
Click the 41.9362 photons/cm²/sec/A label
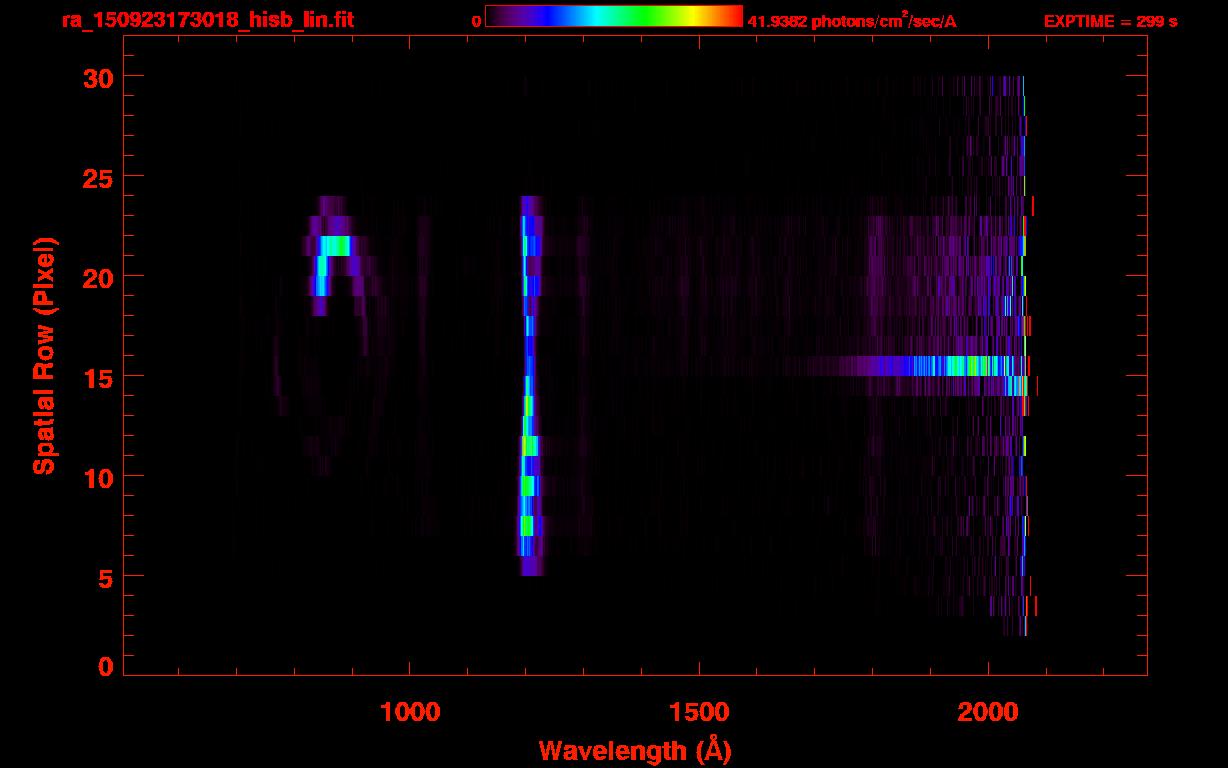pos(852,21)
